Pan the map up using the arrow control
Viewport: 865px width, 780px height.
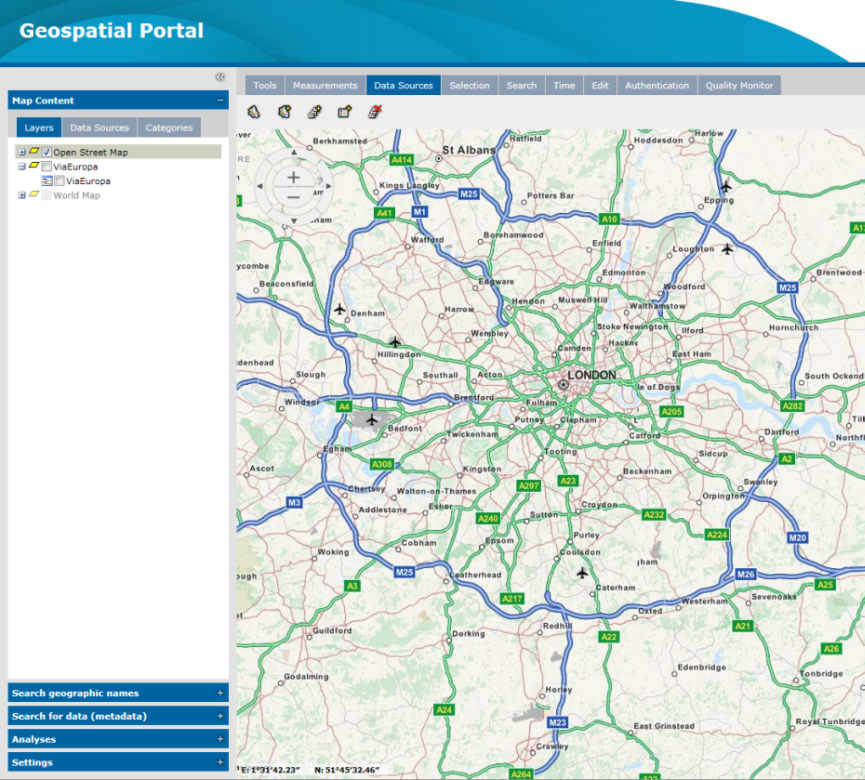click(x=293, y=154)
